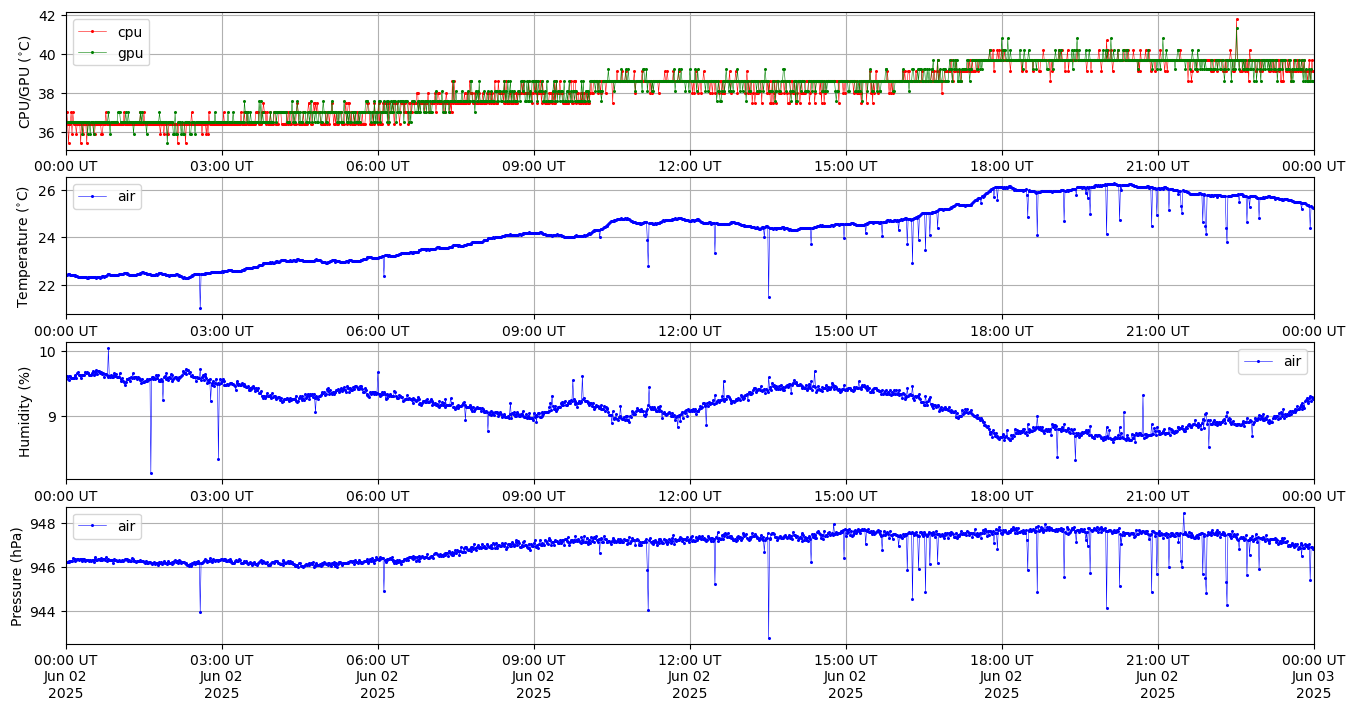Click 06:00 UT below the Temperature plot
Image resolution: width=1355 pixels, height=710 pixels.
[378, 331]
